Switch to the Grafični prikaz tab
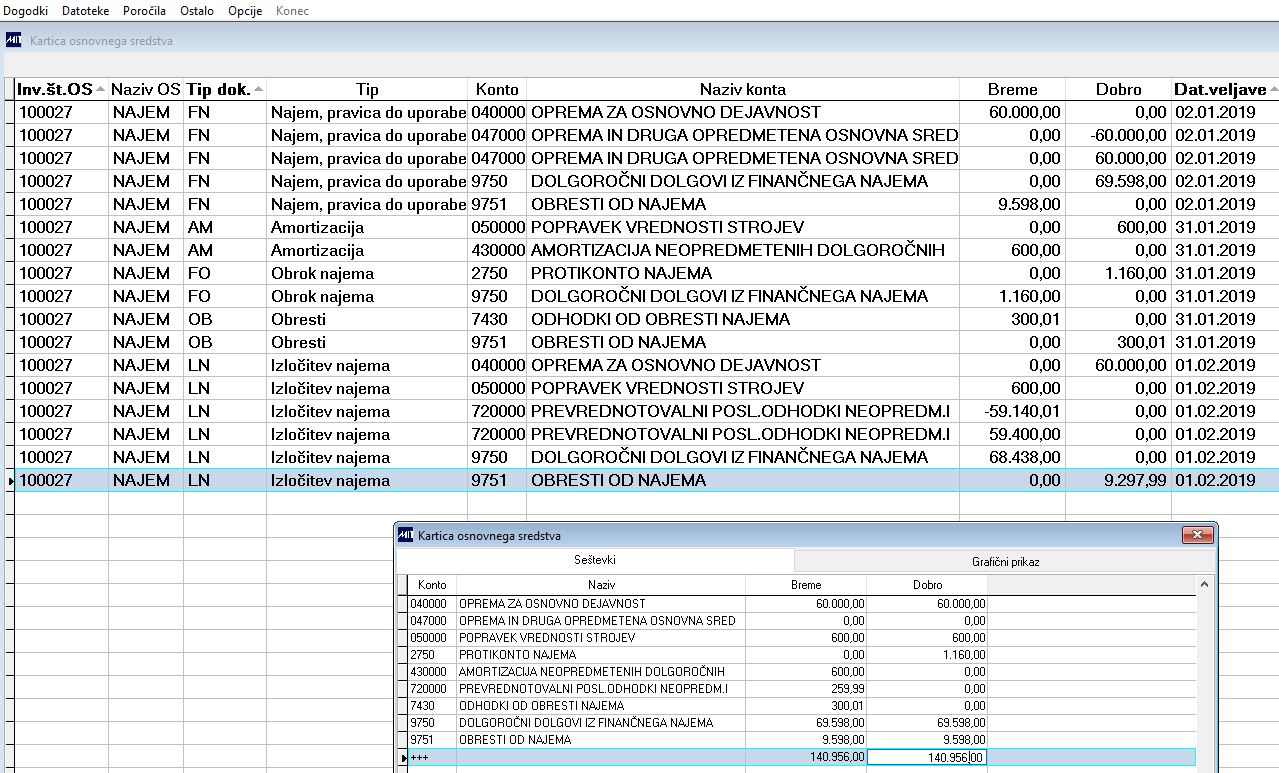Viewport: 1279px width, 773px height. (1005, 562)
